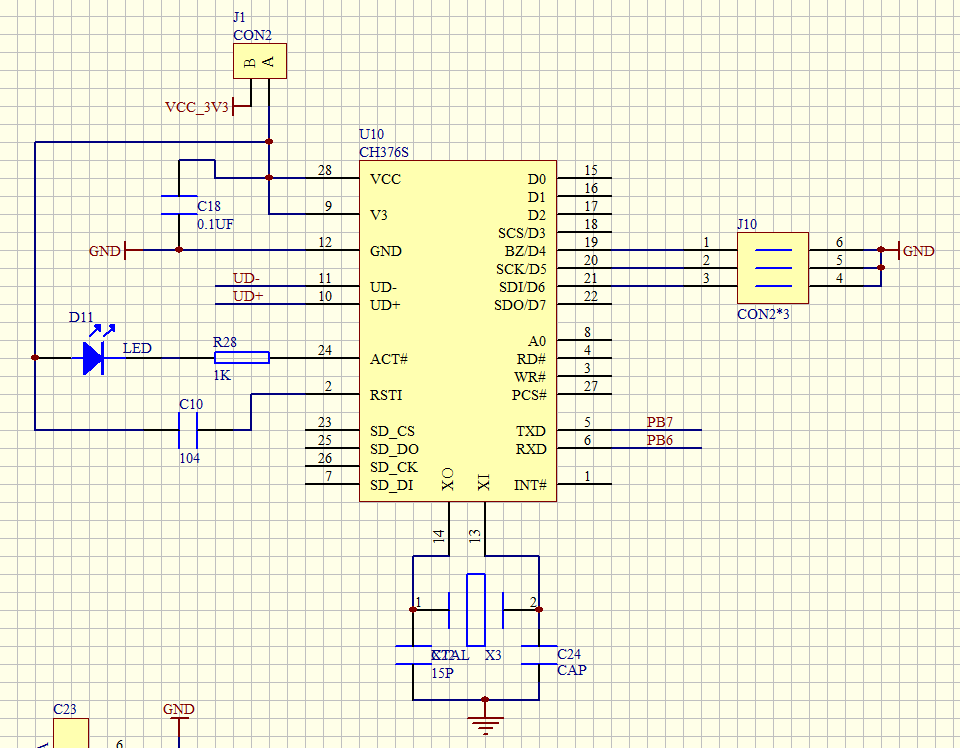Select the R28 resistor symbol
960x748 pixels.
click(x=241, y=357)
